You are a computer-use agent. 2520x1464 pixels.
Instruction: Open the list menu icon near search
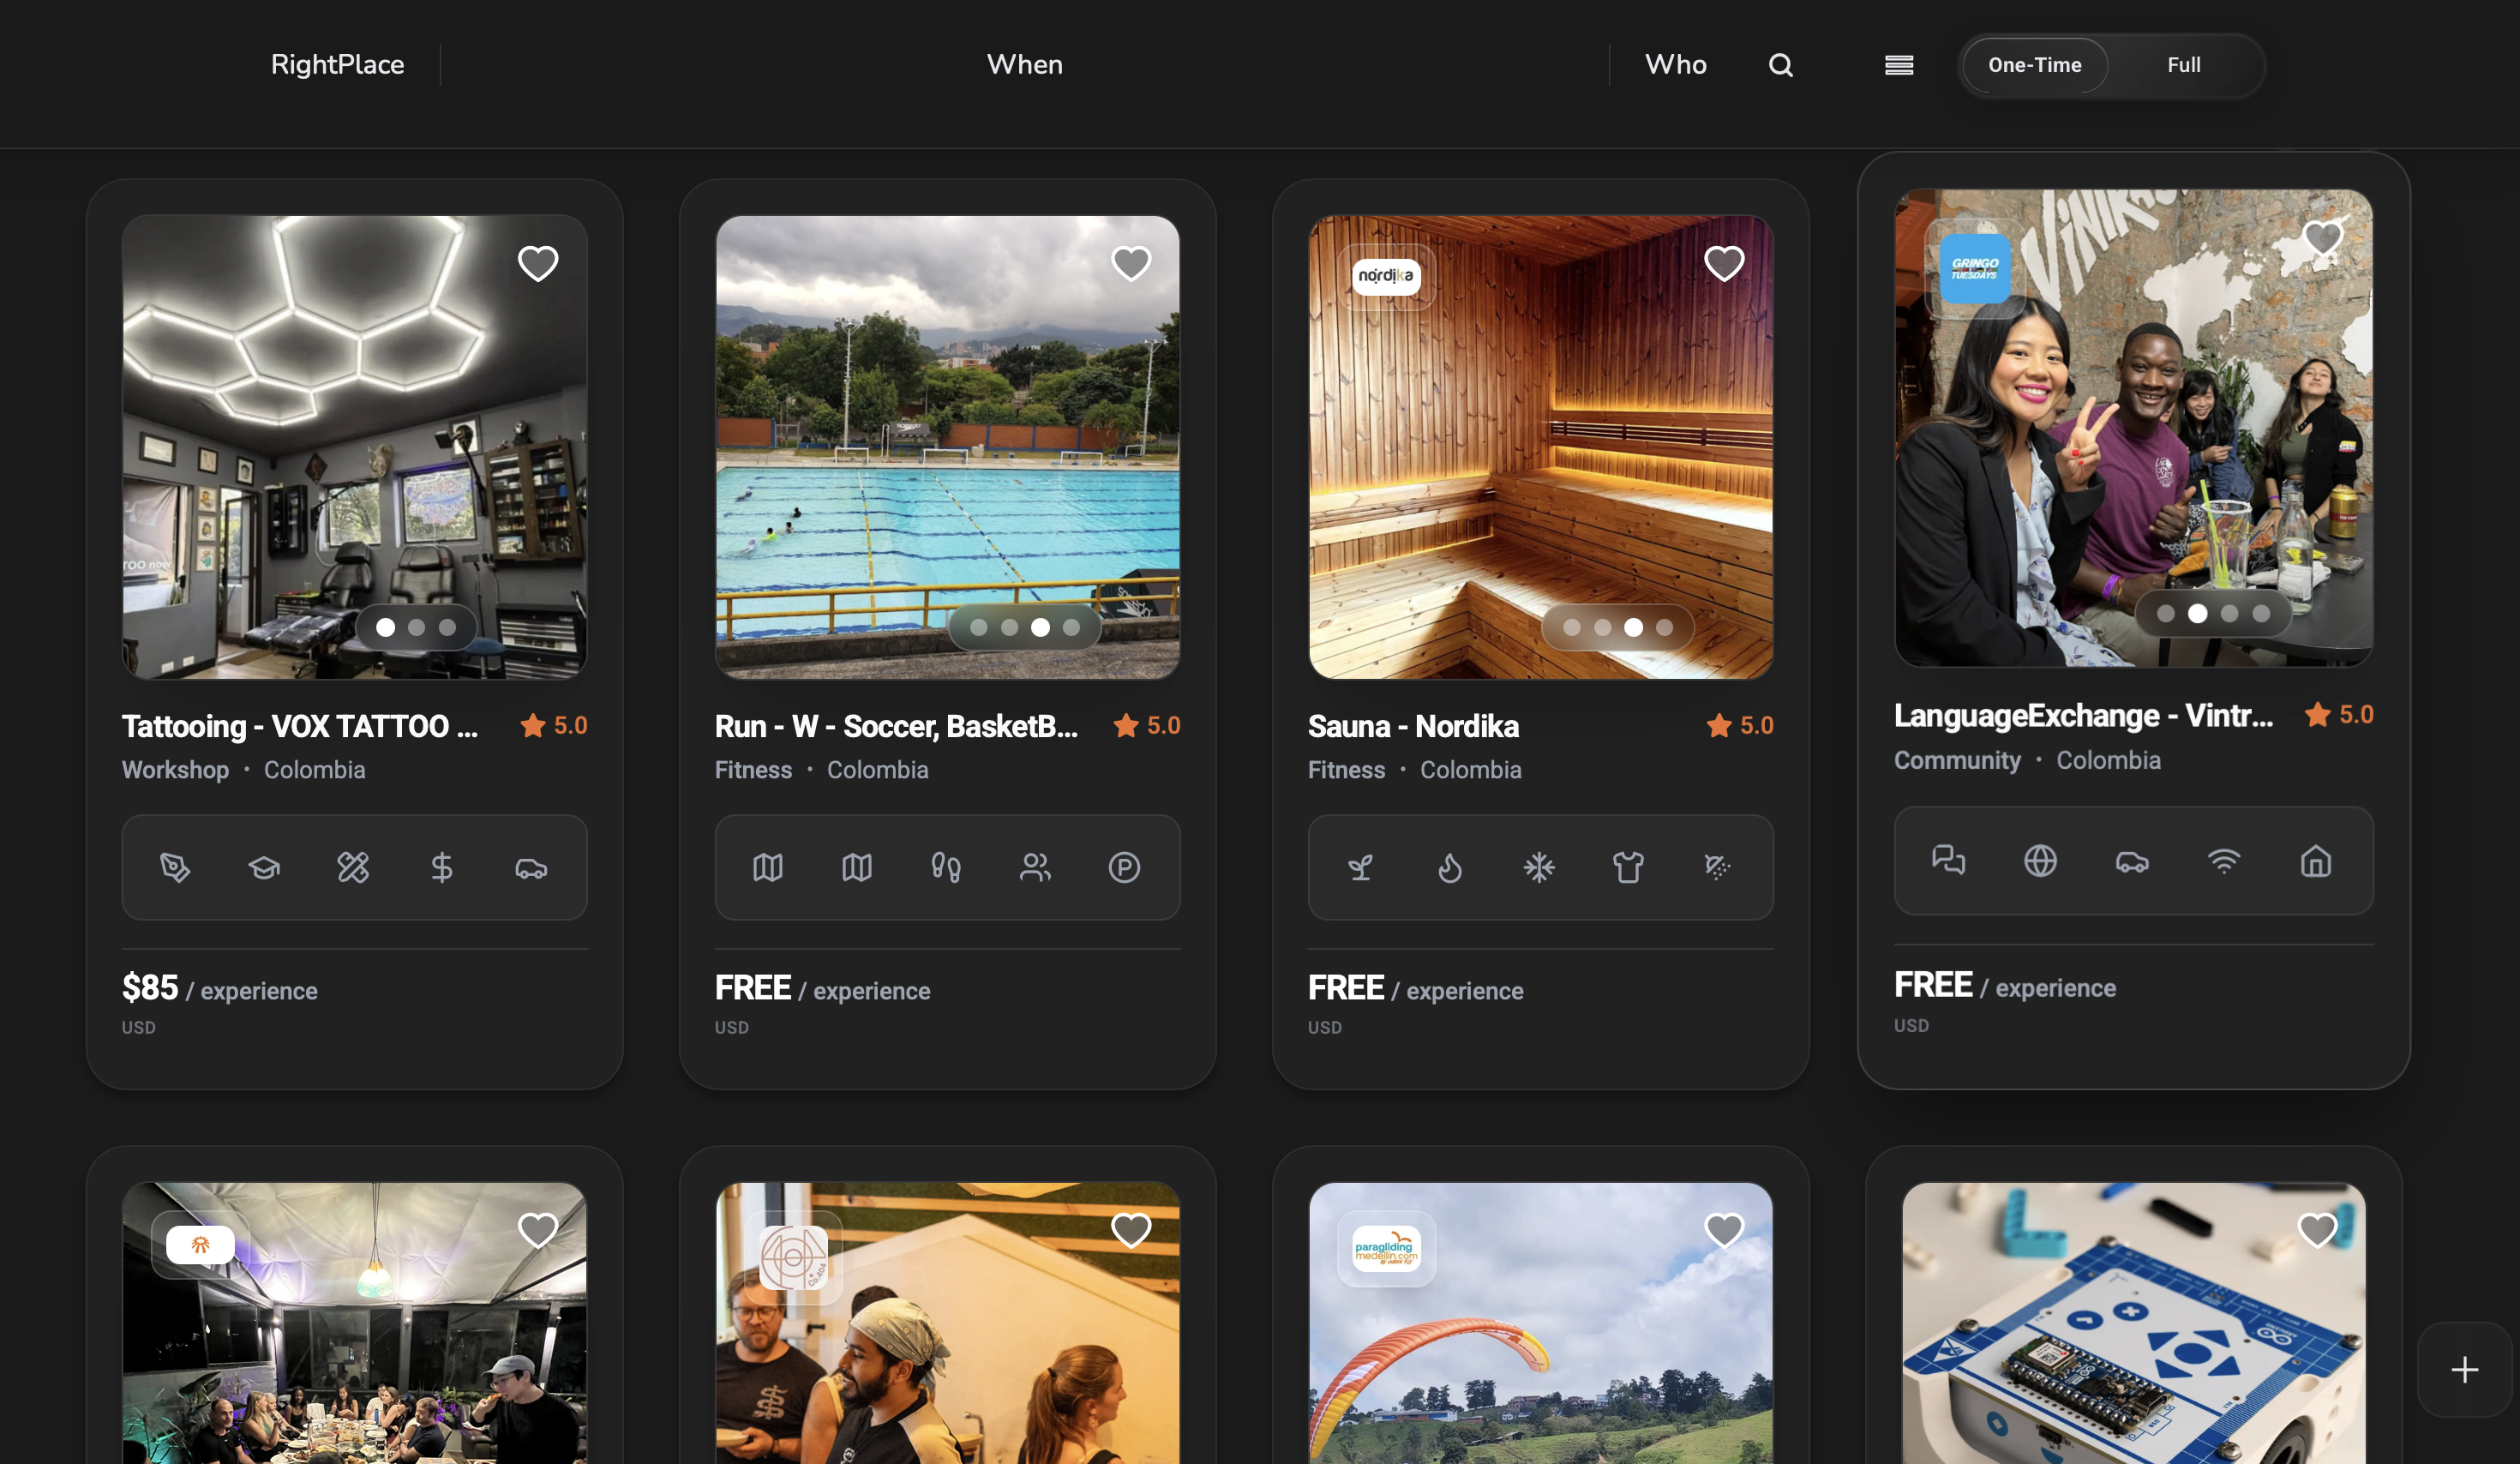click(x=1899, y=64)
